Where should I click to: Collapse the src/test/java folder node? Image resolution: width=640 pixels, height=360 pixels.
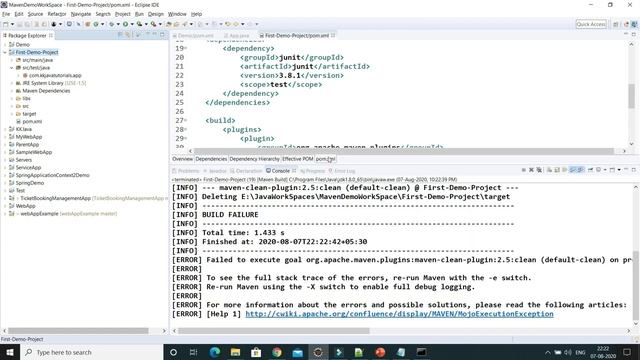(12, 68)
